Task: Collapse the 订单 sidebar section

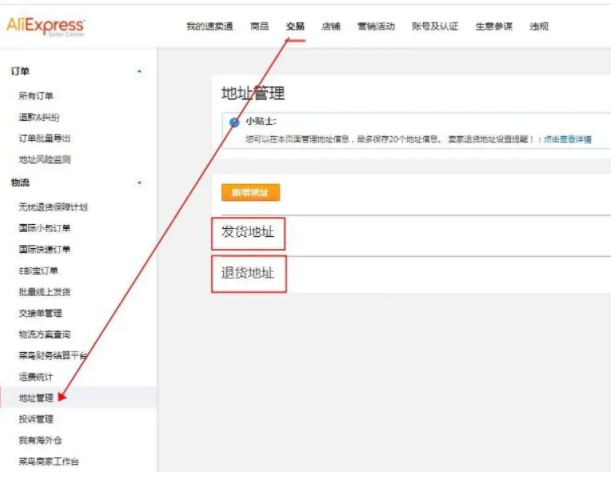Action: 139,71
